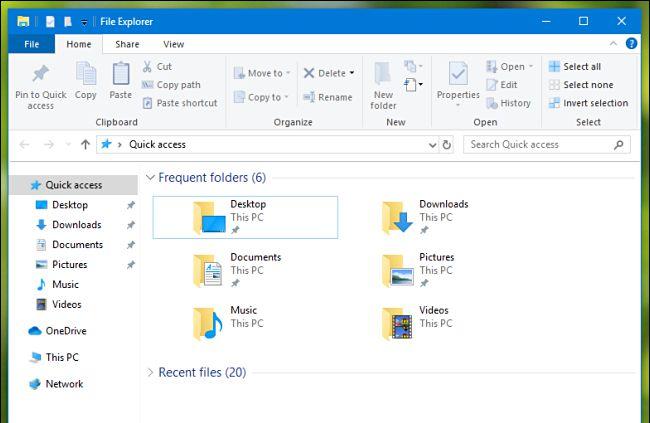Switch to the Share tab
Viewport: 650px width, 423px height.
(x=127, y=44)
